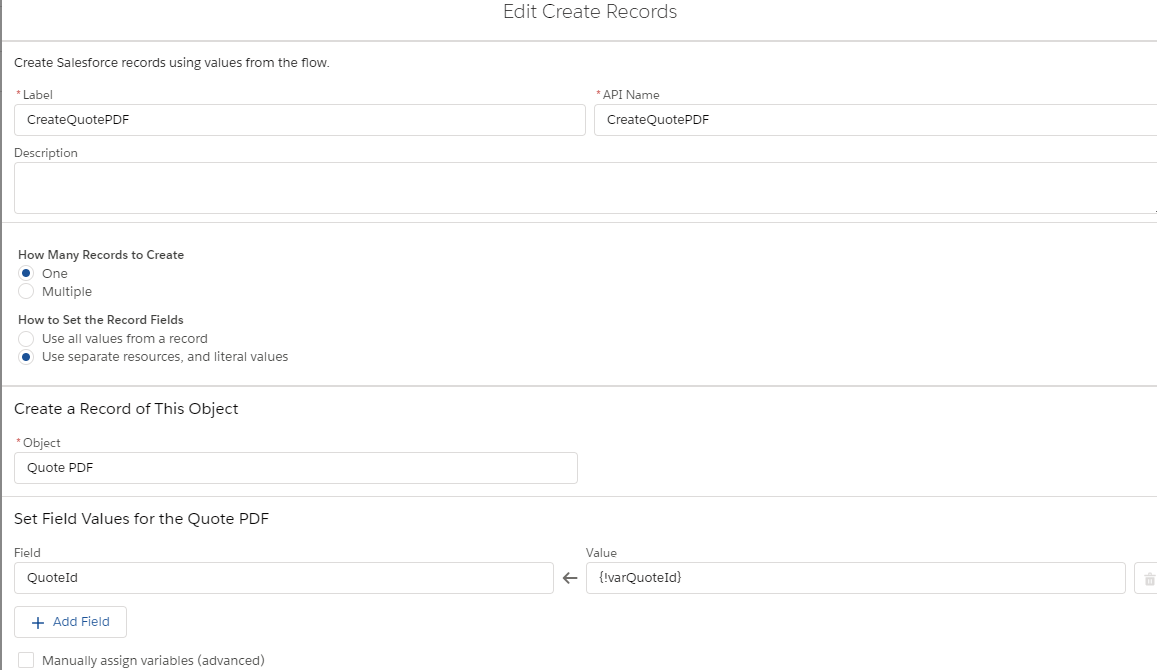Image resolution: width=1157 pixels, height=670 pixels.
Task: Open the Field picker showing QuoteId
Action: pos(283,578)
